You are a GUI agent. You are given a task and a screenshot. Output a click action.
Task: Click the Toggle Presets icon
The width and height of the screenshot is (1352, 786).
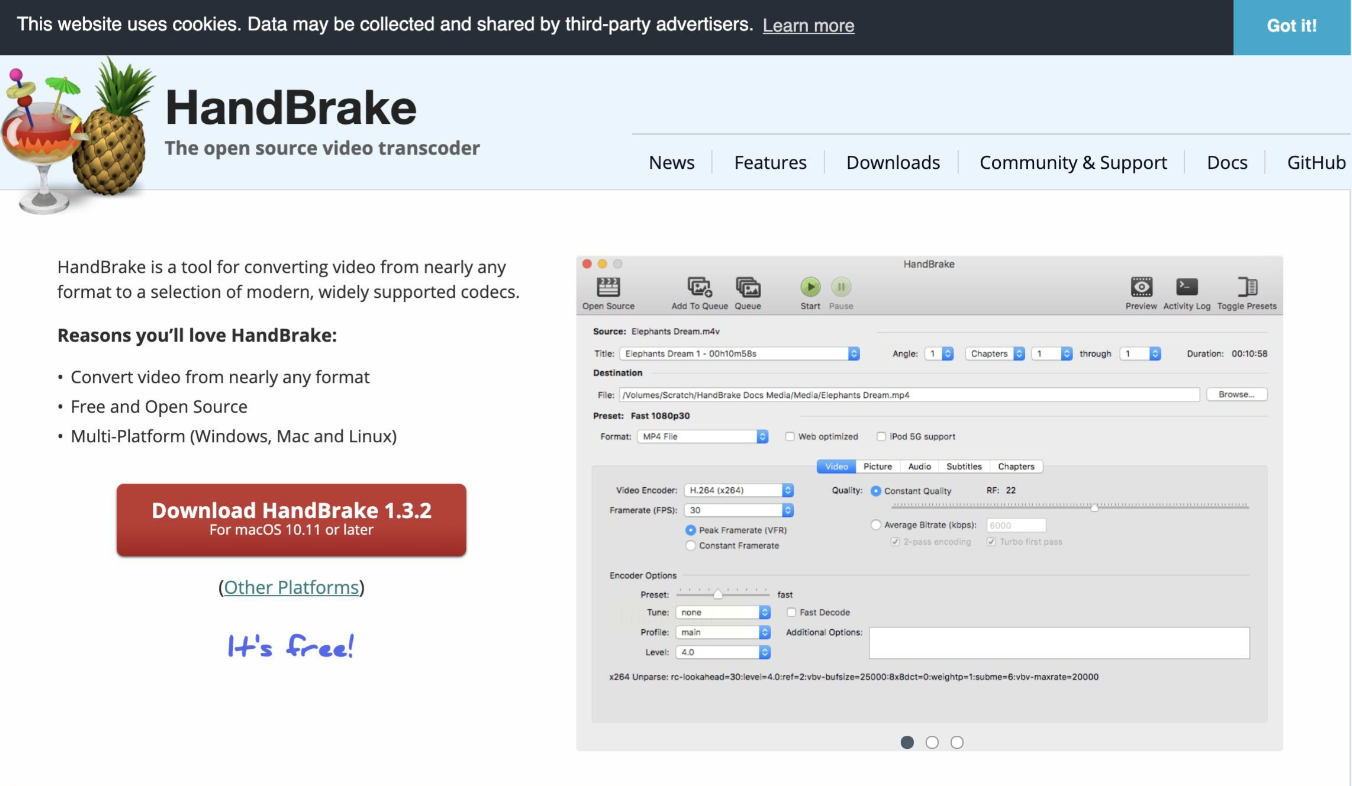[x=1247, y=287]
